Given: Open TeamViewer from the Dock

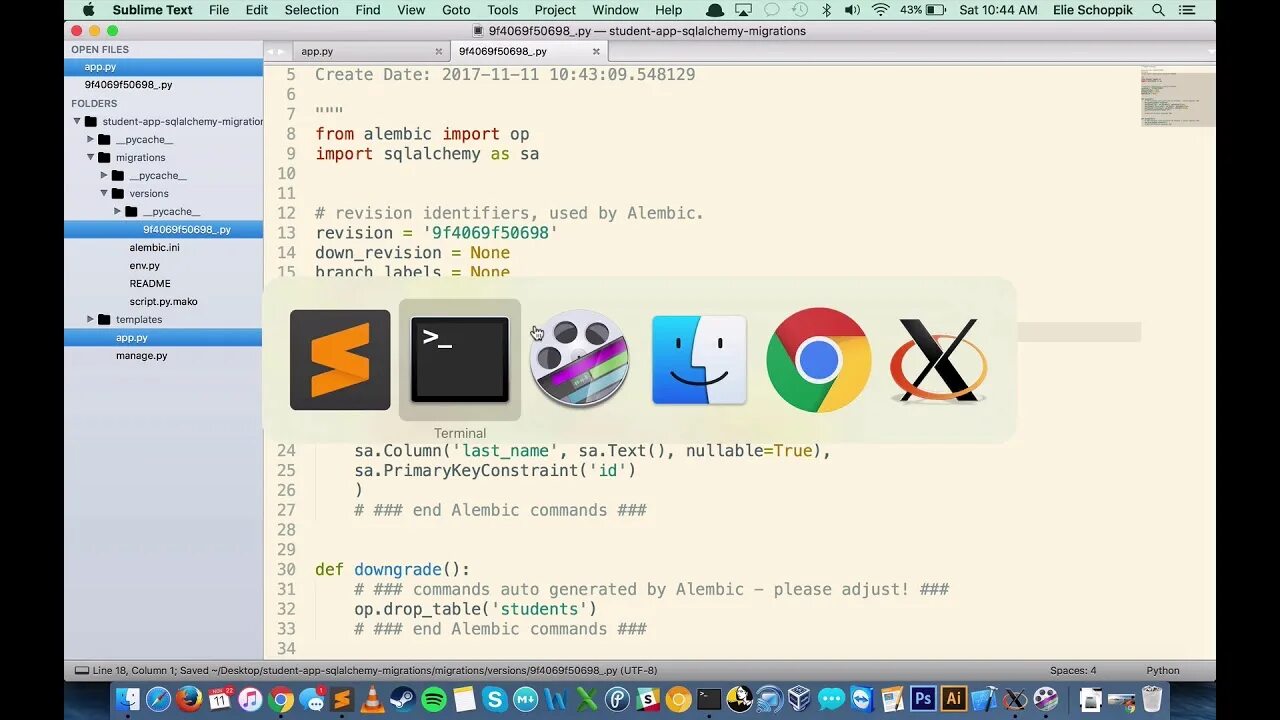Looking at the screenshot, I should 862,699.
